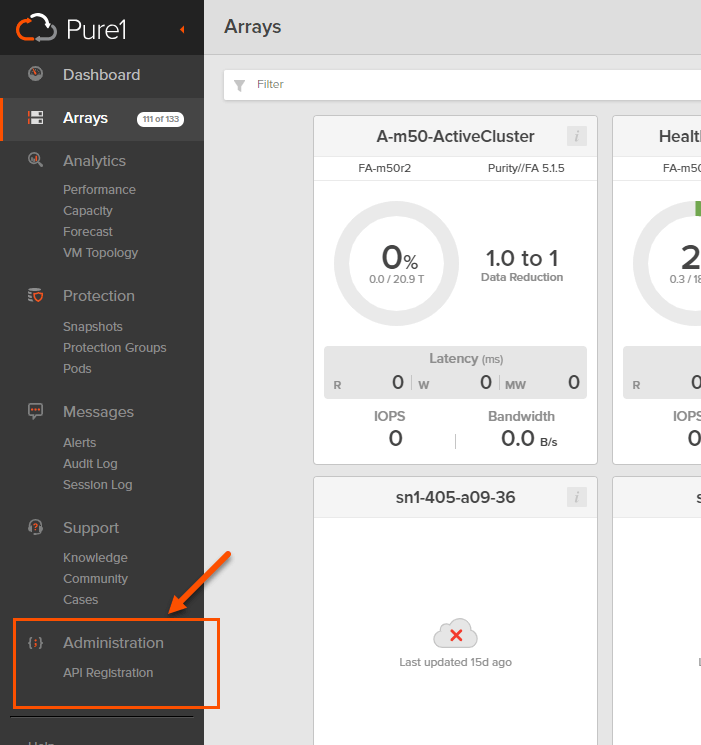Screen dimensions: 701x745
Task: Open Capacity analytics
Action: pos(88,210)
